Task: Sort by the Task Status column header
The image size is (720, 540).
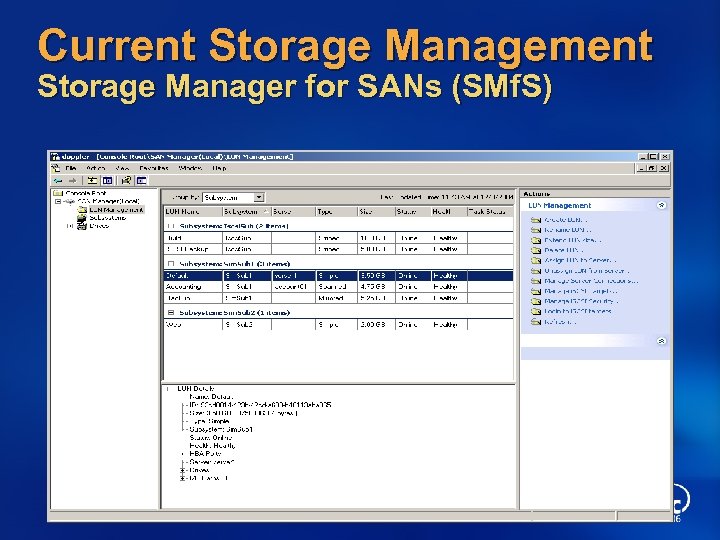Action: coord(490,212)
